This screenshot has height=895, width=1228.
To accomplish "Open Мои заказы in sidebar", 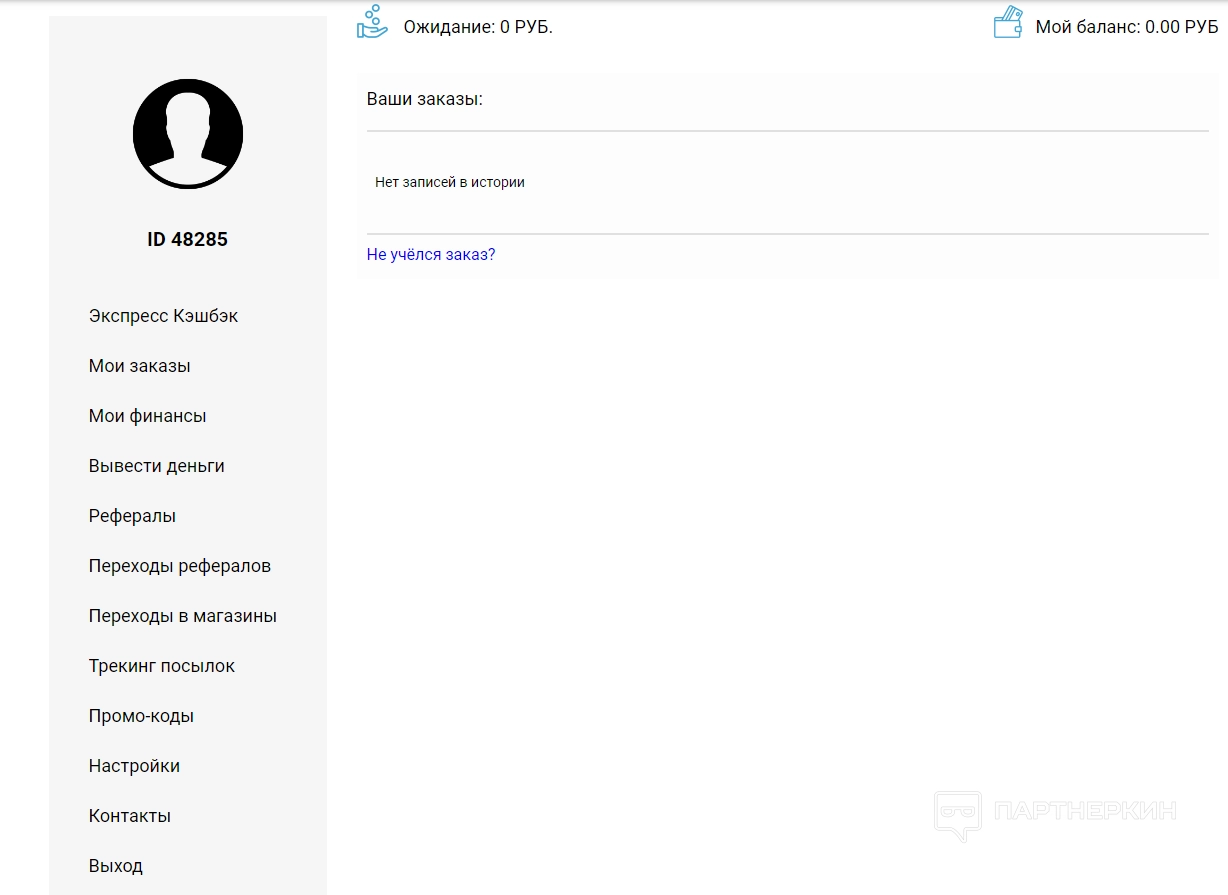I will pyautogui.click(x=139, y=366).
